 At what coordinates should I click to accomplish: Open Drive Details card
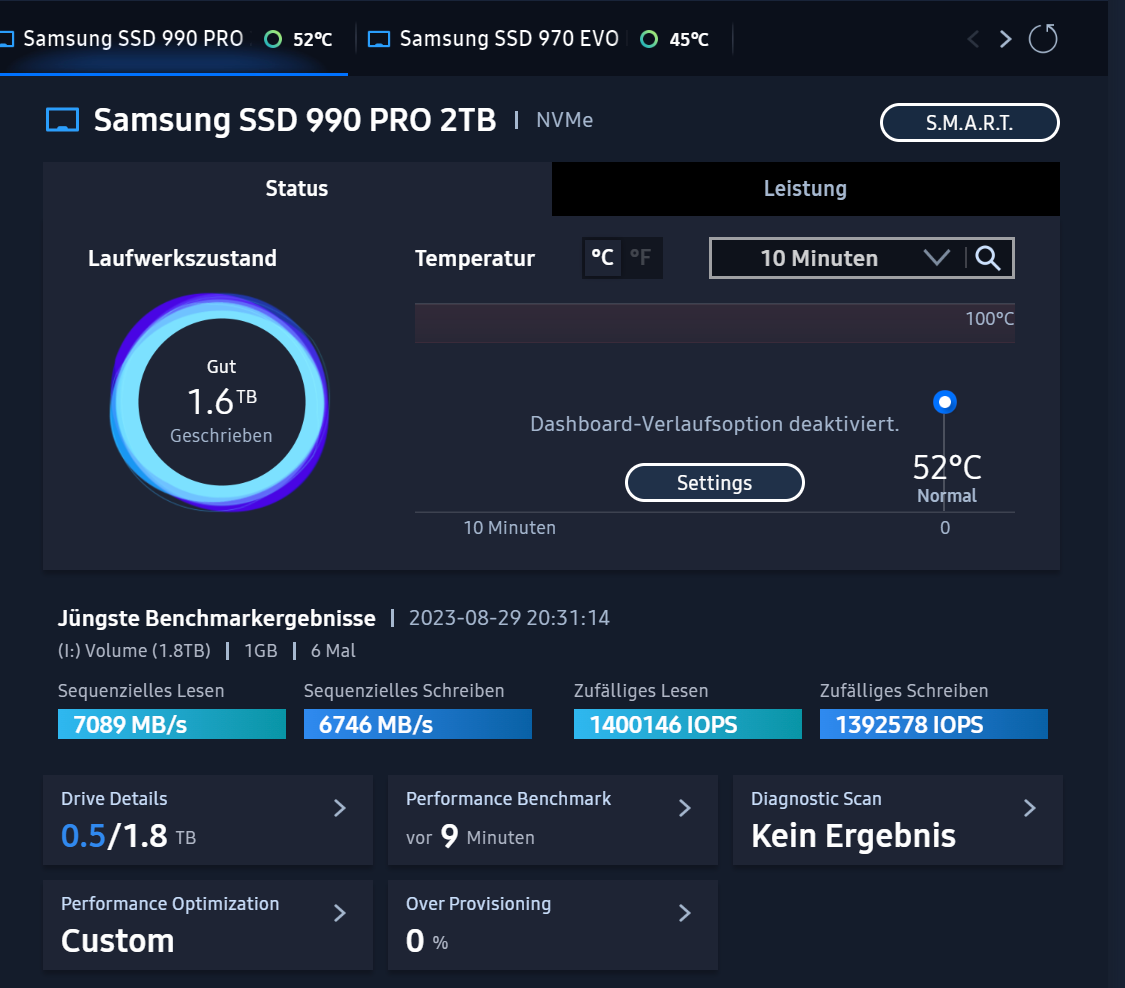pos(208,819)
